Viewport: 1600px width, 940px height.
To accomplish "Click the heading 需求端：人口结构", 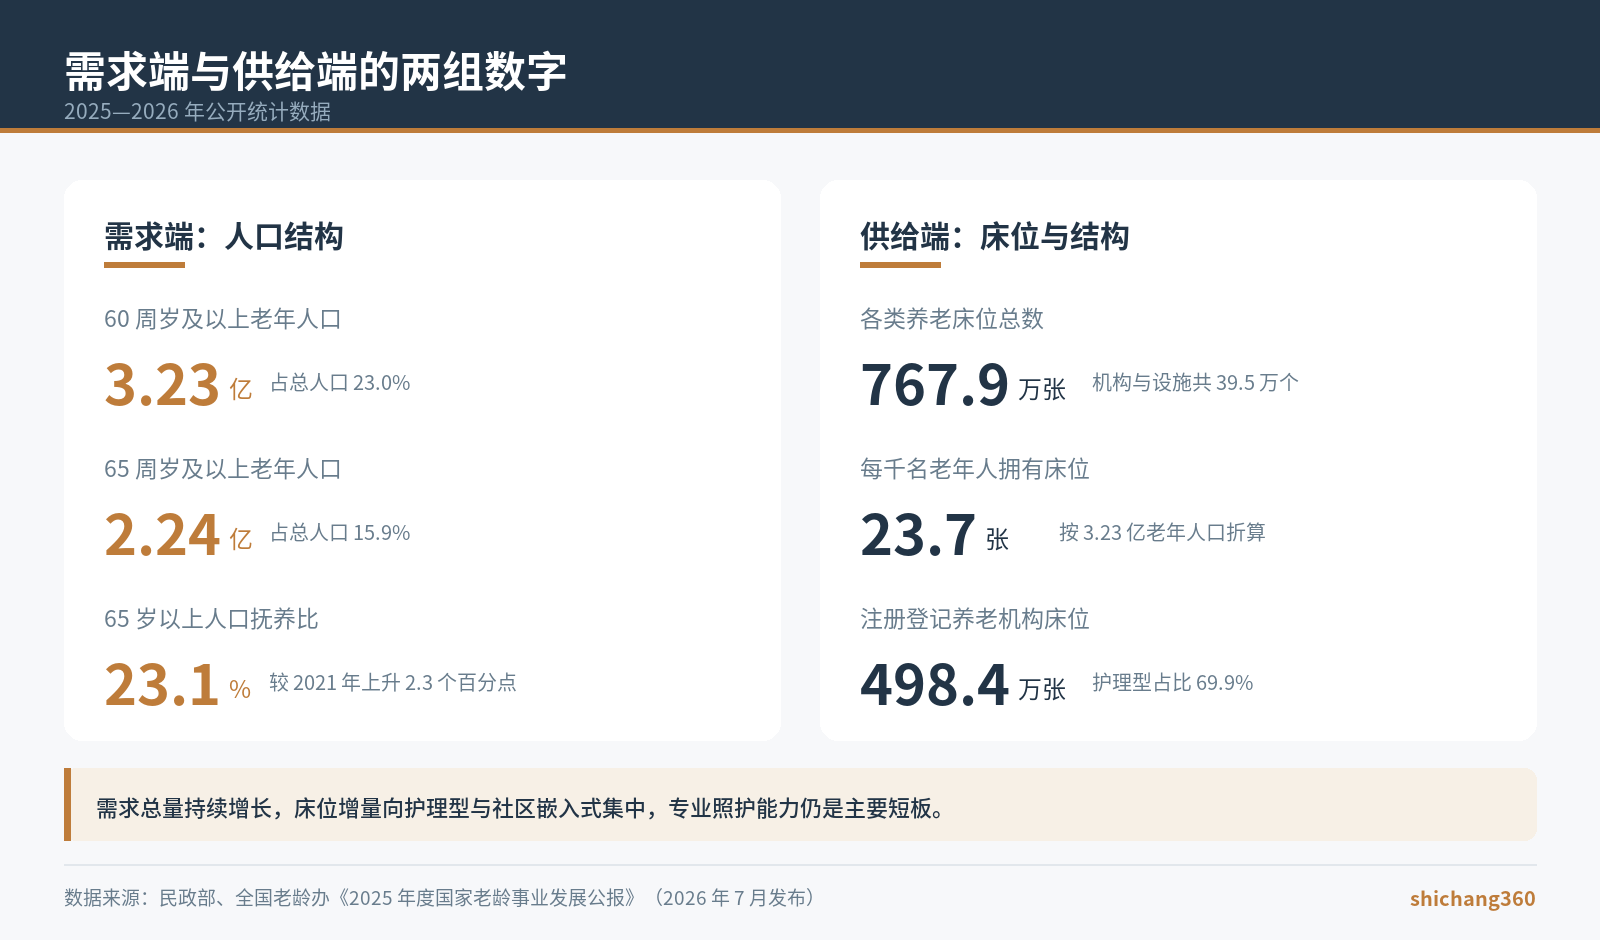I will click(224, 237).
